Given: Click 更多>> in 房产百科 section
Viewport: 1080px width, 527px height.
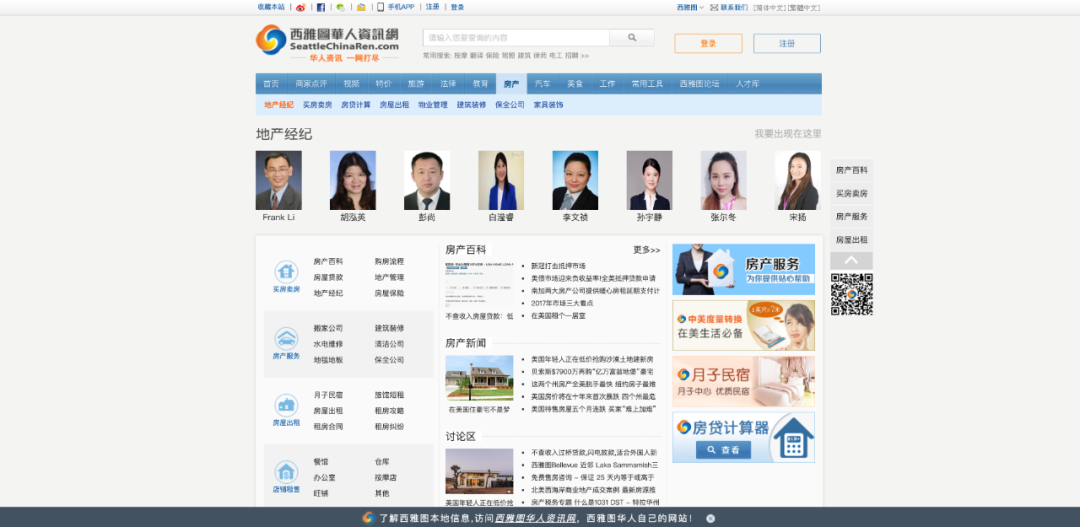Looking at the screenshot, I should coord(646,250).
